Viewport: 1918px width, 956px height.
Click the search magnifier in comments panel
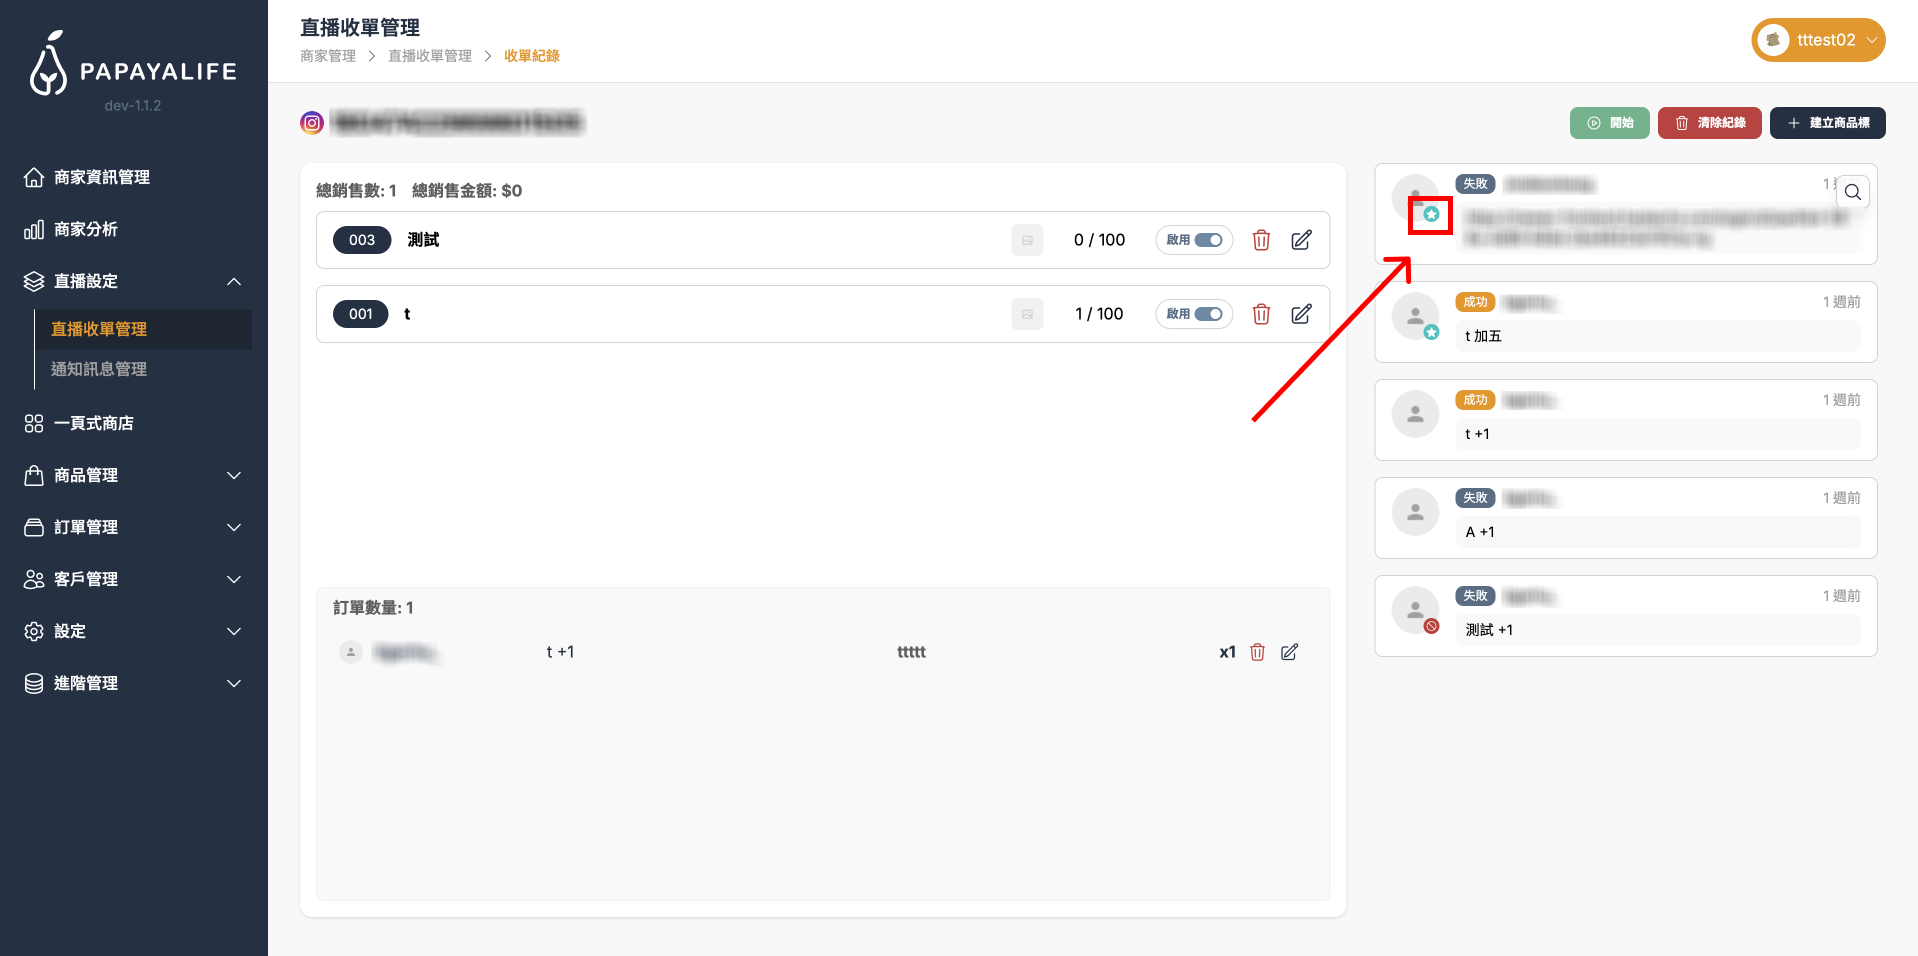tap(1852, 192)
